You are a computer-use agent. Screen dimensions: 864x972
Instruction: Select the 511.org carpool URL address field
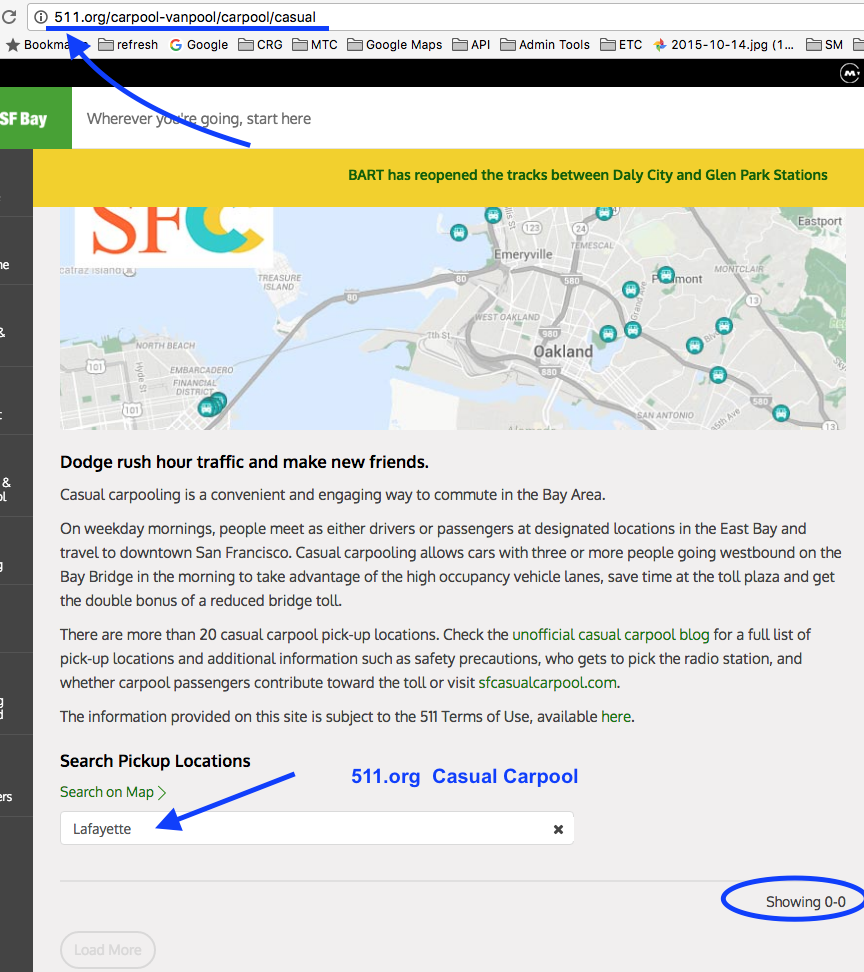(445, 17)
